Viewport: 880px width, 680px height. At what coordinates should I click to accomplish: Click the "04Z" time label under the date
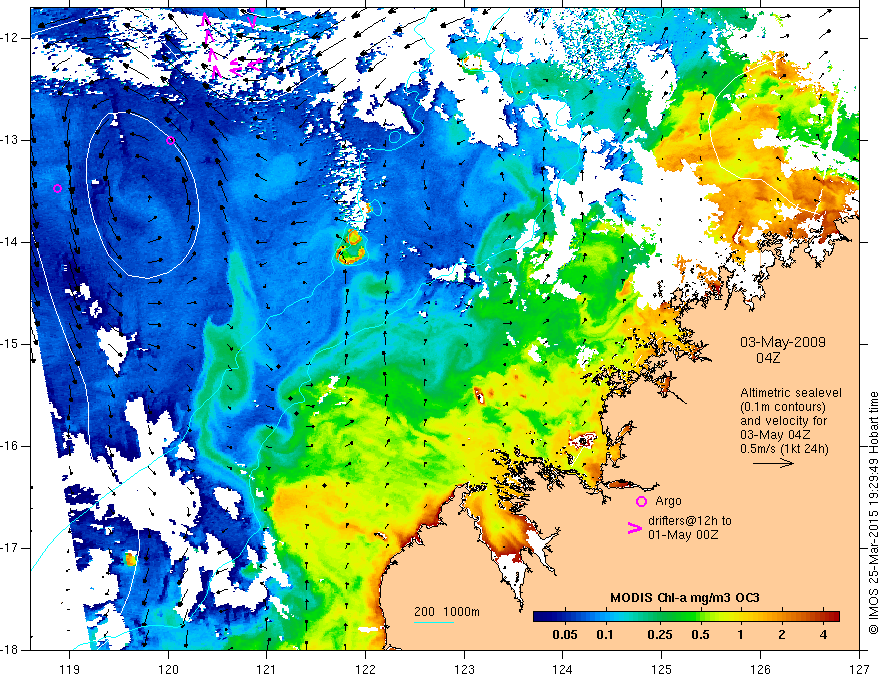768,358
